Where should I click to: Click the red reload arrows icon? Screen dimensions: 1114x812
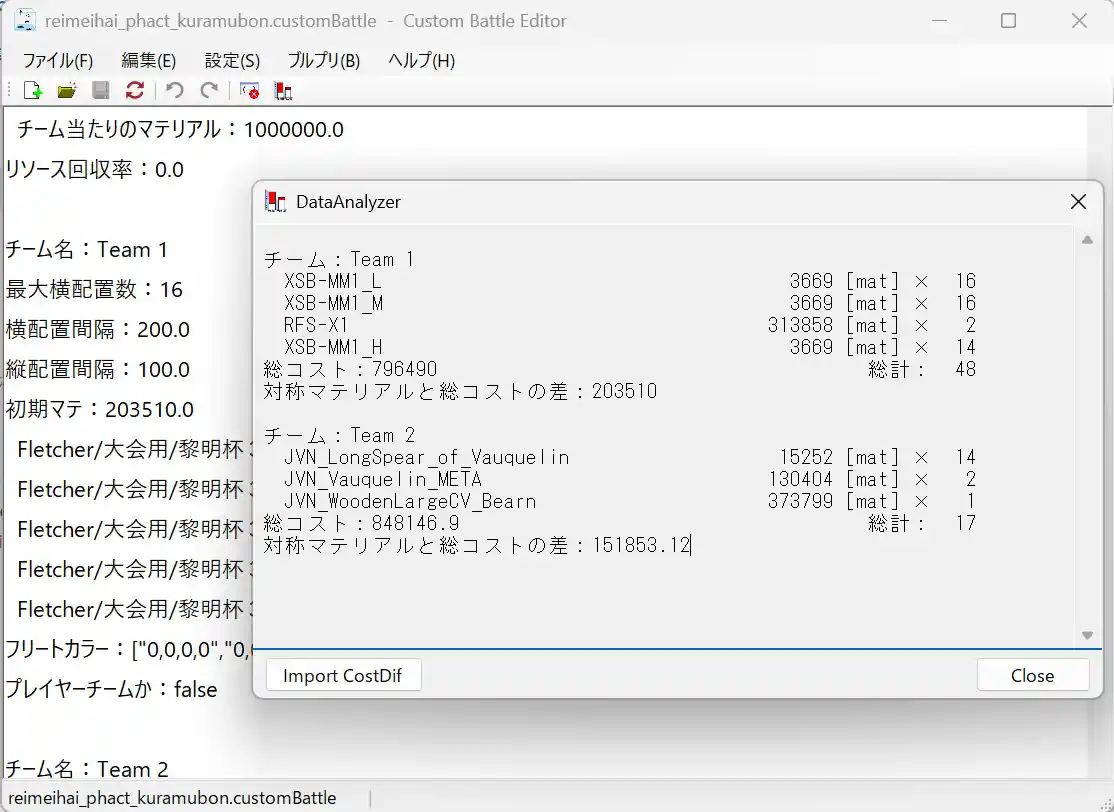135,91
